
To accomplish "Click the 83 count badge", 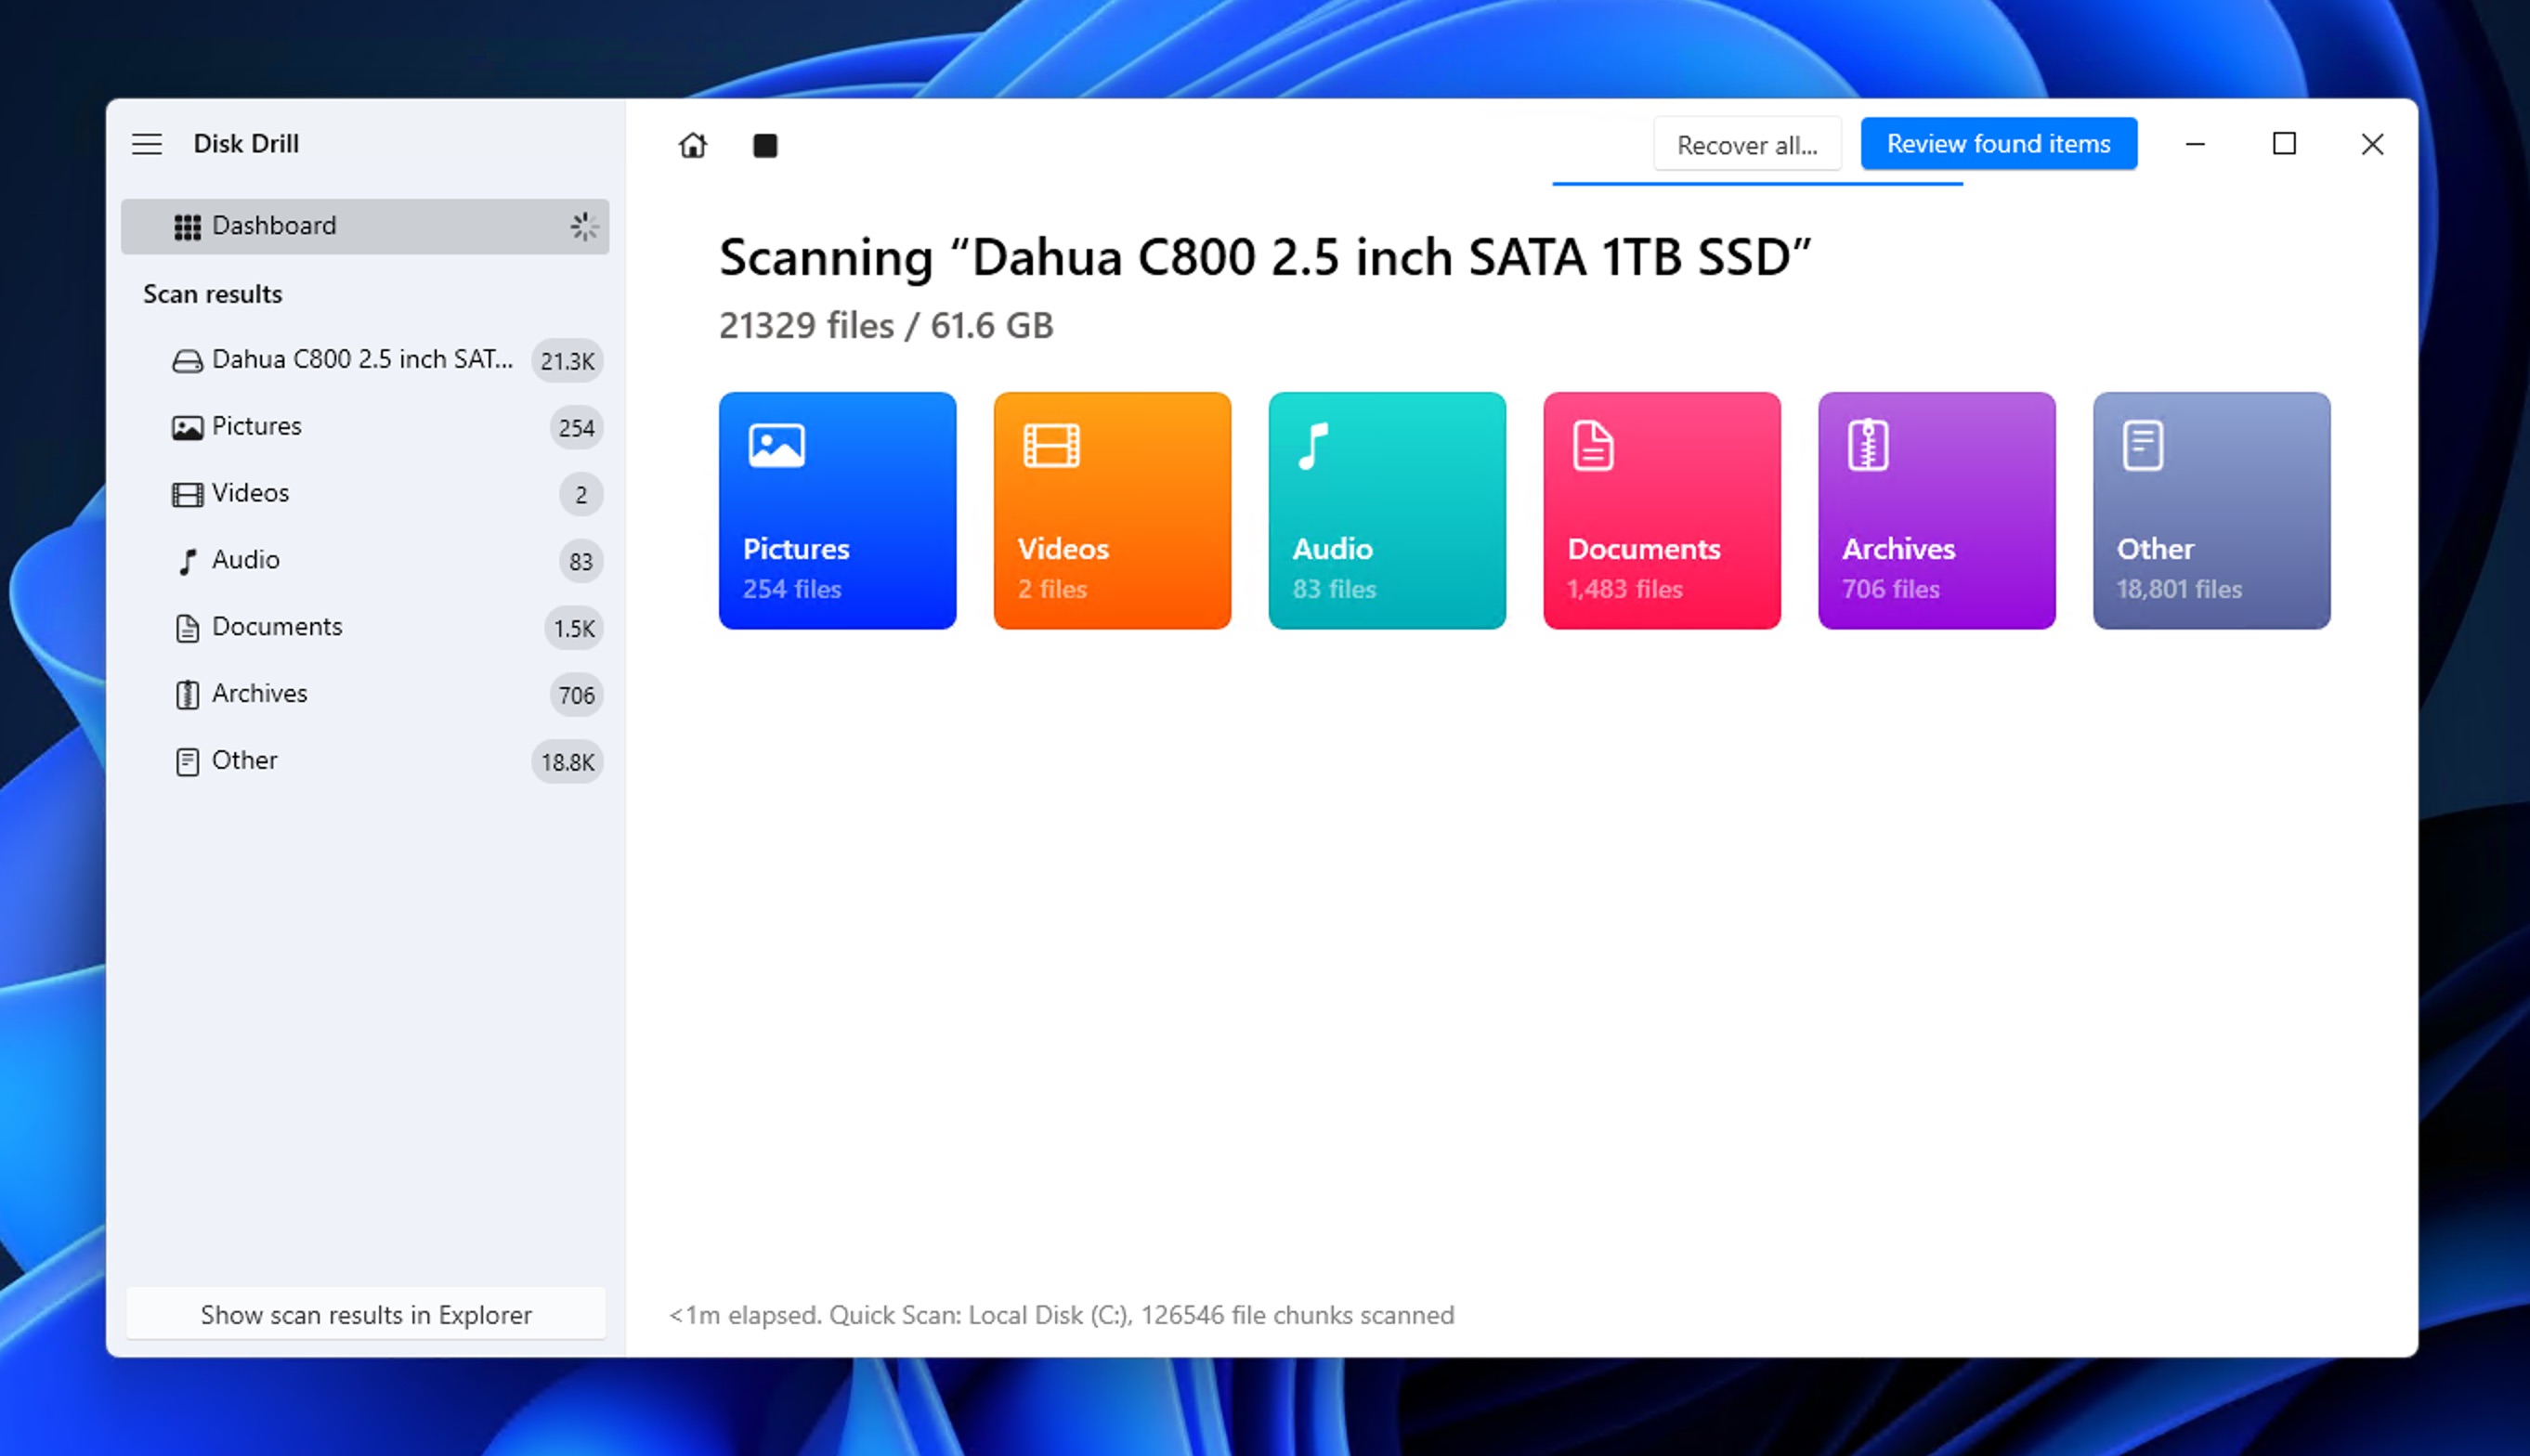I will (x=581, y=562).
